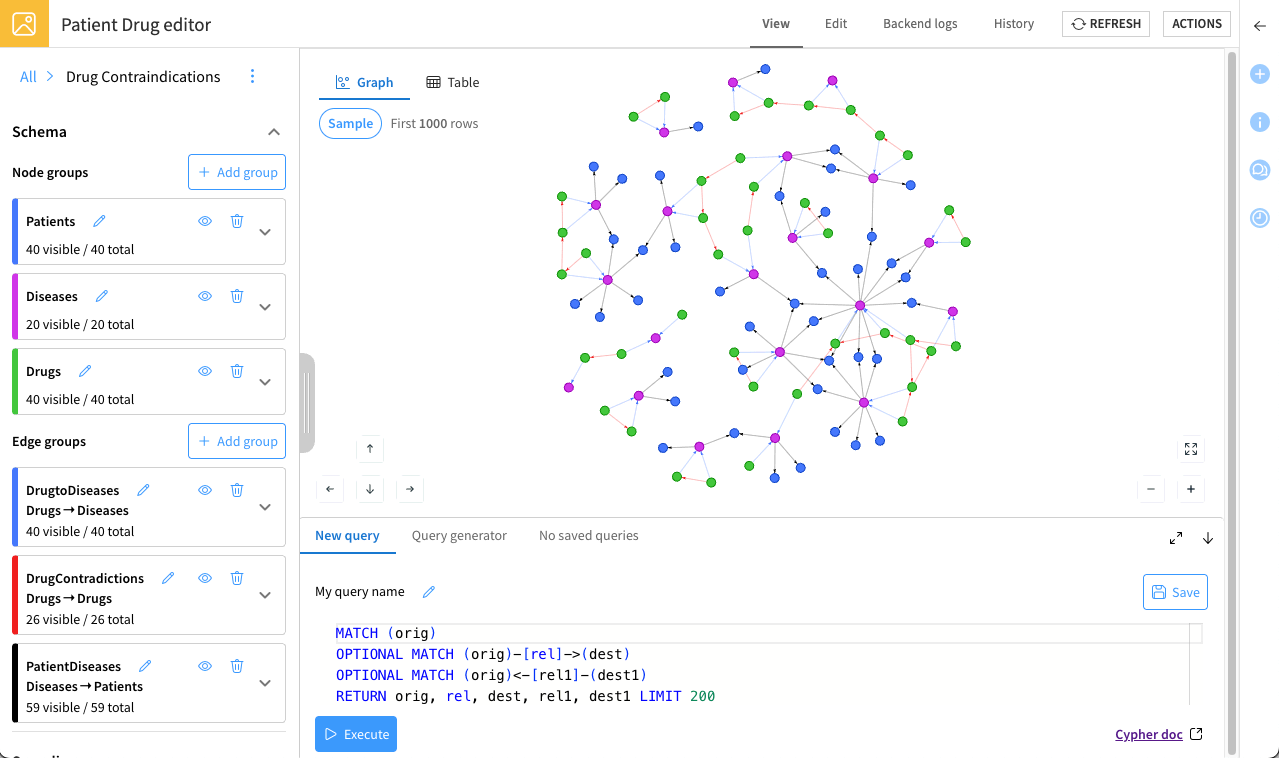
Task: Execute the Cypher query
Action: coord(356,734)
